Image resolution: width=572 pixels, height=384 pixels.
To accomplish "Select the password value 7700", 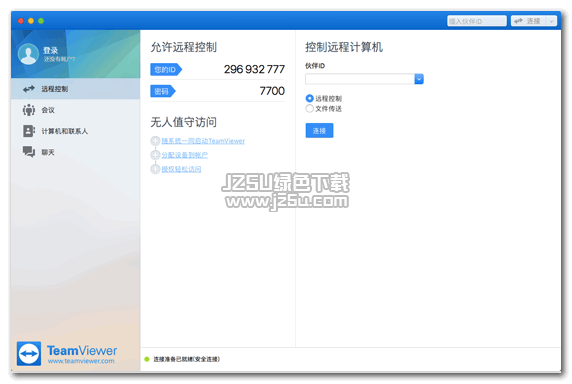I will point(272,91).
